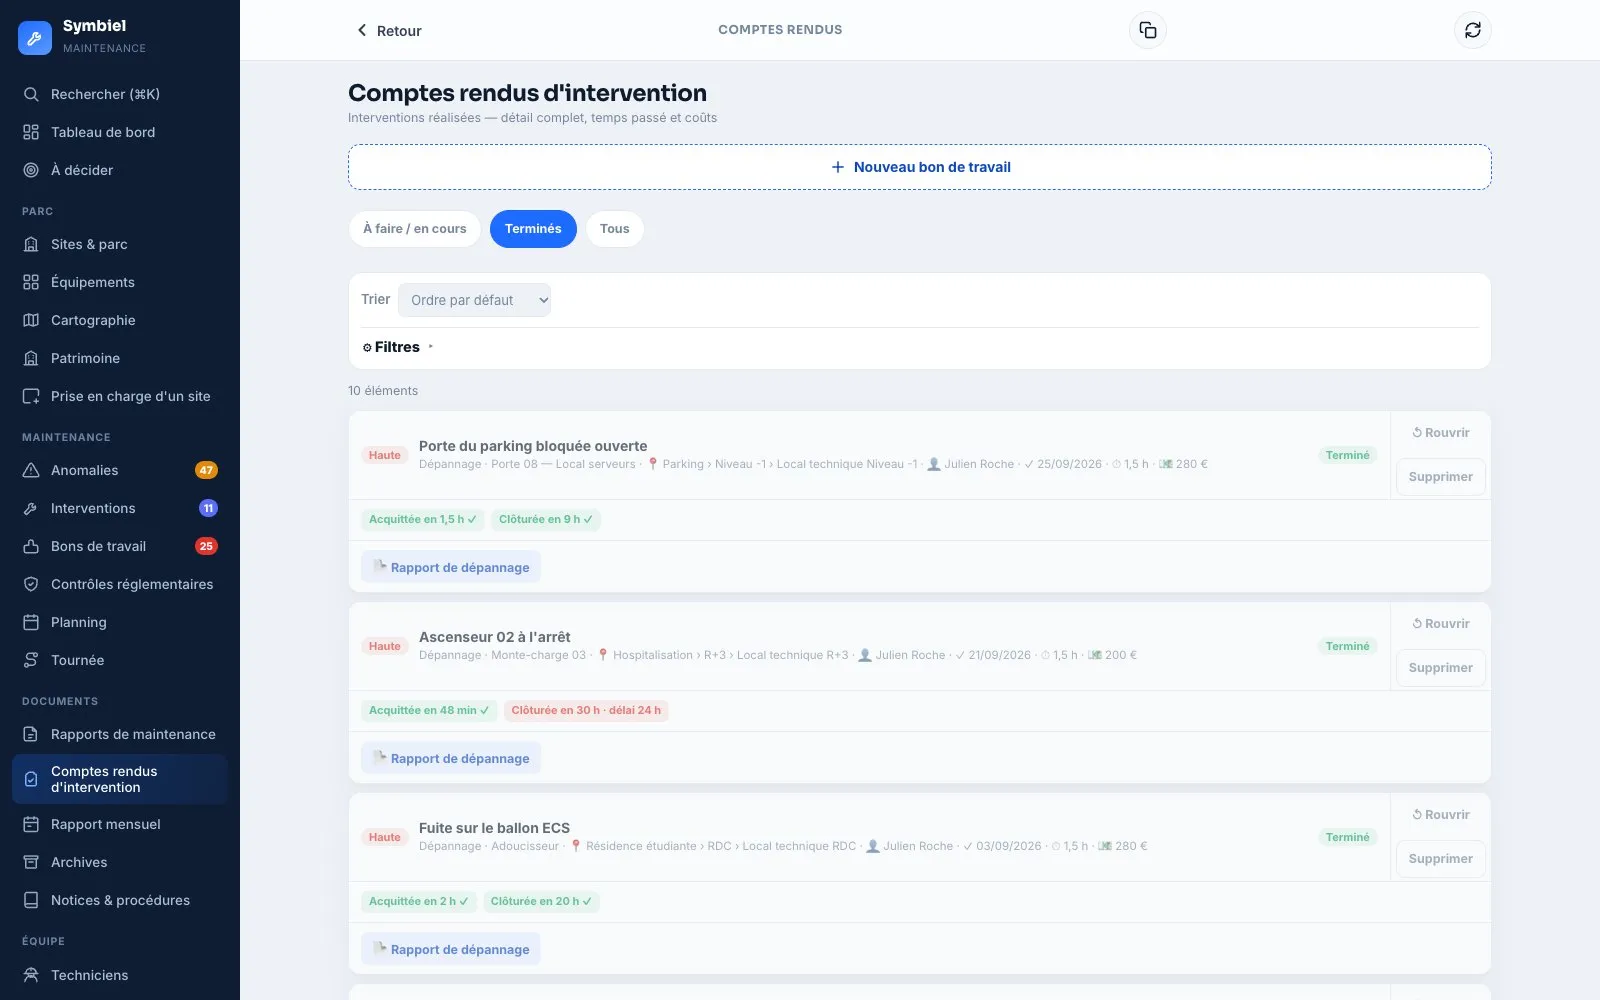Select the Tous tab
1600x1000 pixels.
tap(614, 229)
